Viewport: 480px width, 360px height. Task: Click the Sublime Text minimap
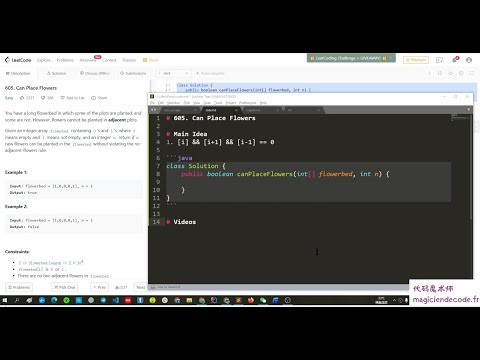point(460,118)
